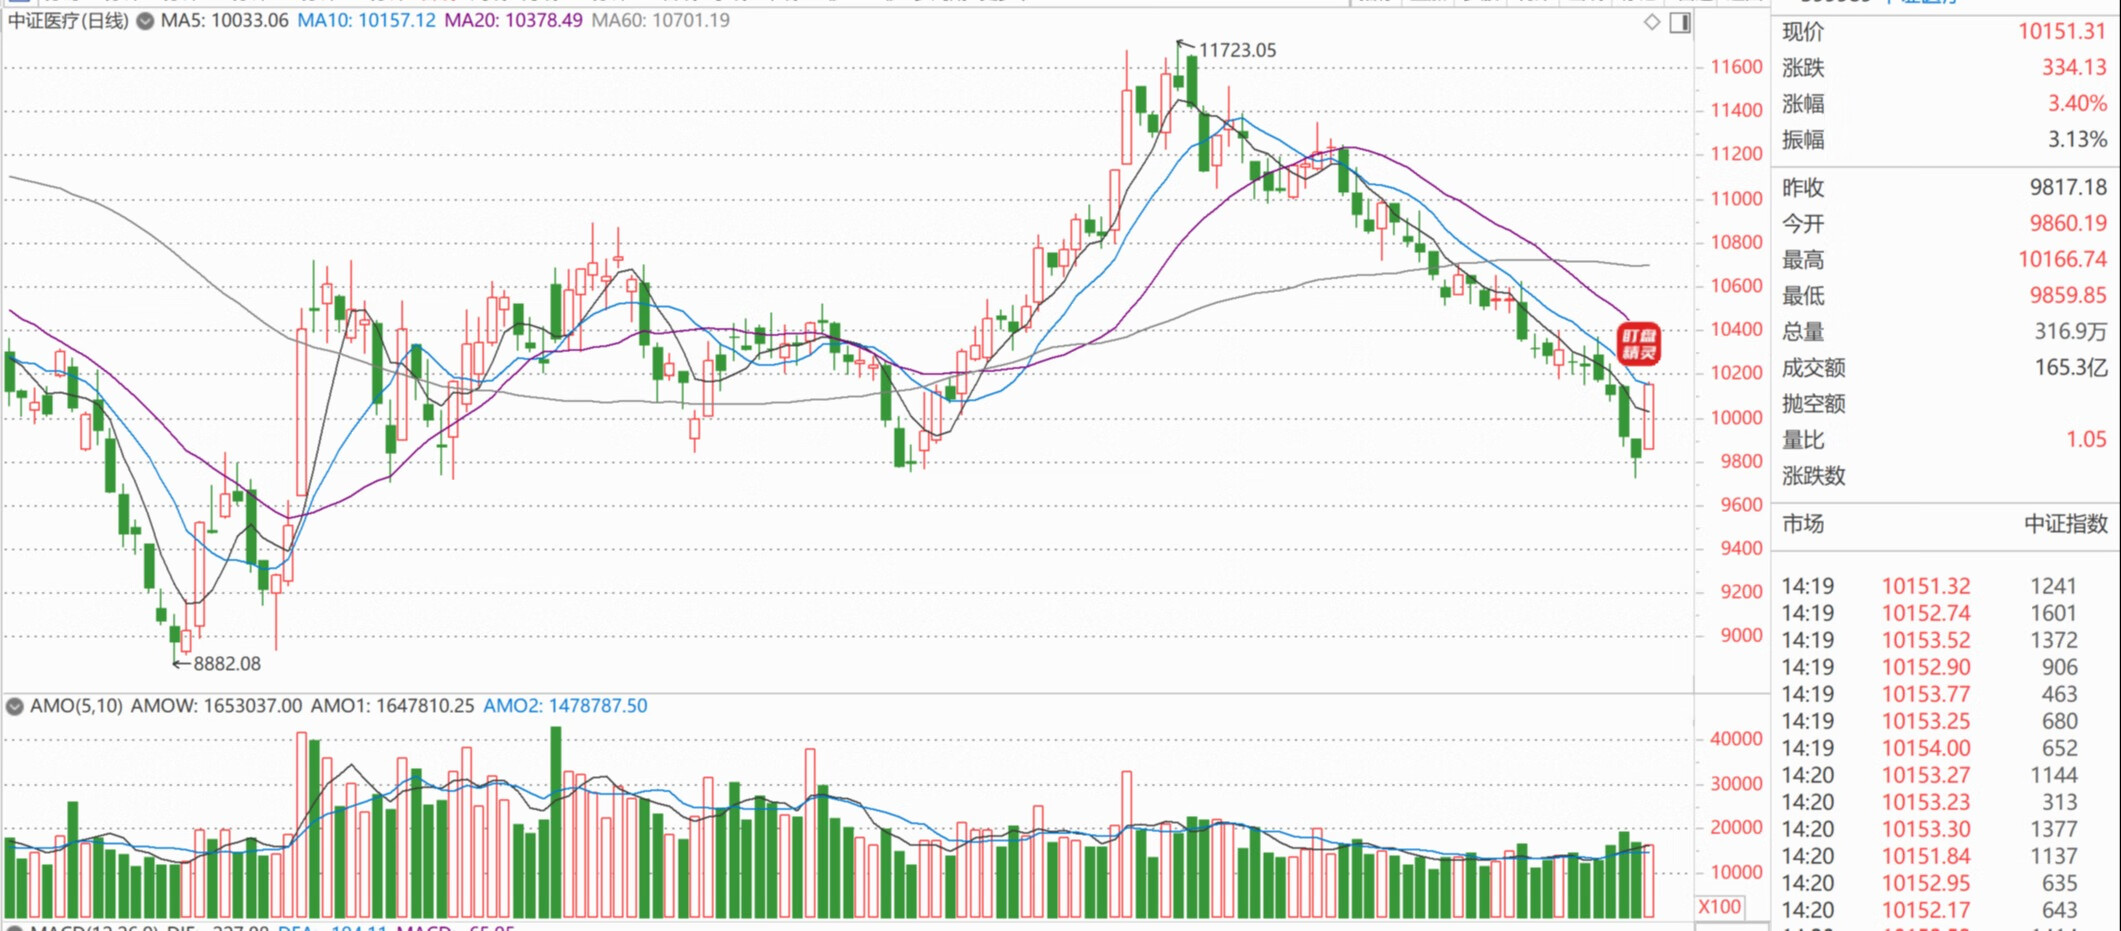Click the 今开 value 9860.19
Image resolution: width=2121 pixels, height=931 pixels.
(2067, 224)
